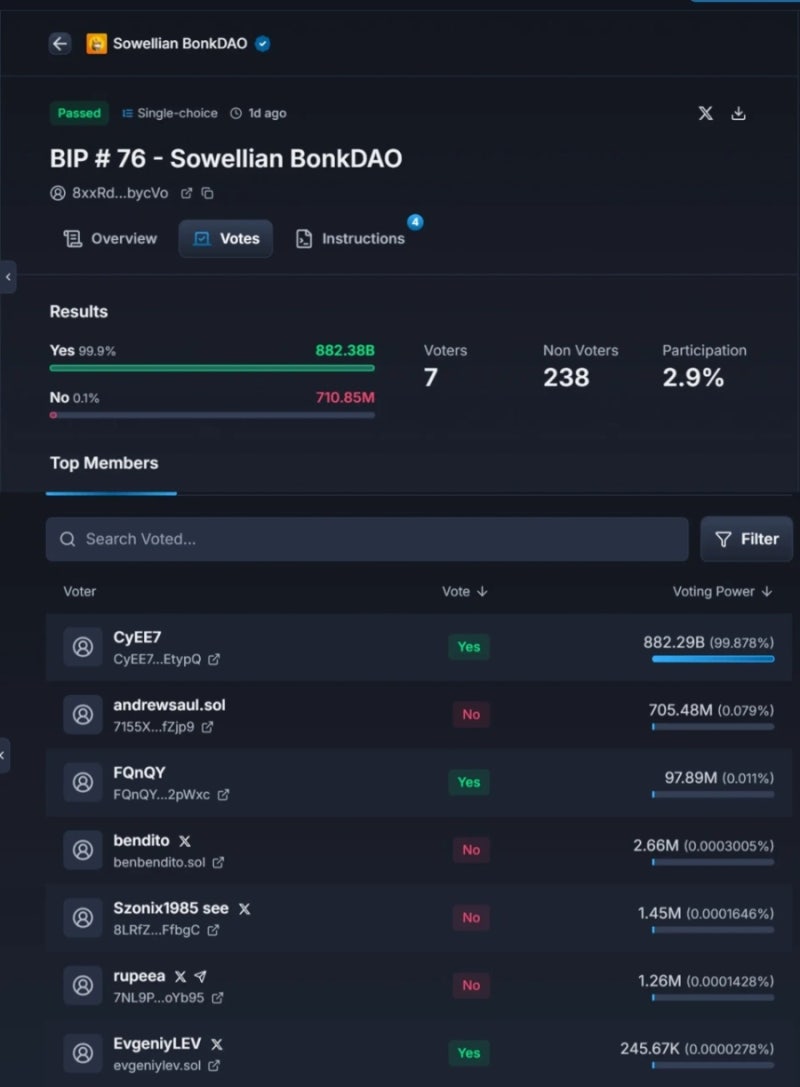This screenshot has width=800, height=1087.
Task: Open 7NL9P...oYb95 external link icon
Action: click(x=217, y=998)
